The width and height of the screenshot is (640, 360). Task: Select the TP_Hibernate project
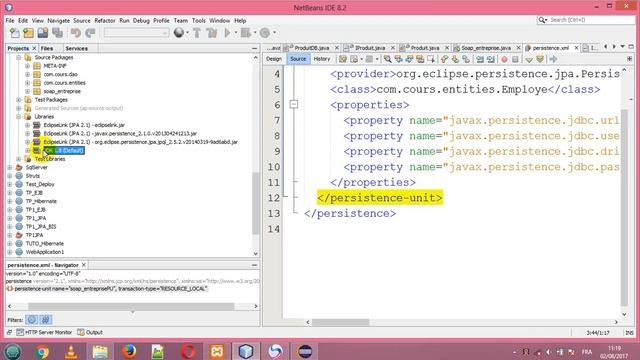(x=41, y=201)
